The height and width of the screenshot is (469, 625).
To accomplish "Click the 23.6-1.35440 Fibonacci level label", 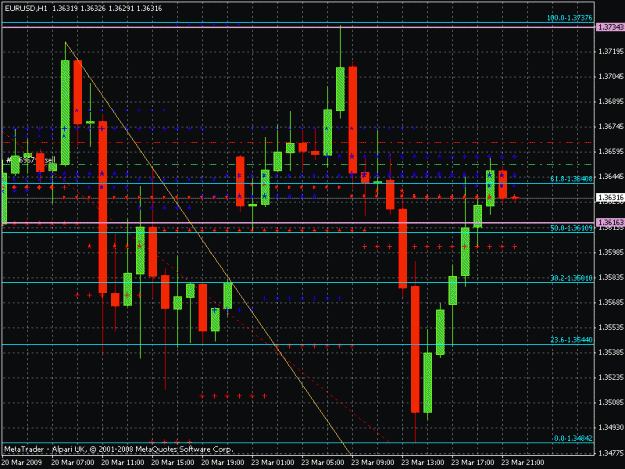I will coord(571,340).
